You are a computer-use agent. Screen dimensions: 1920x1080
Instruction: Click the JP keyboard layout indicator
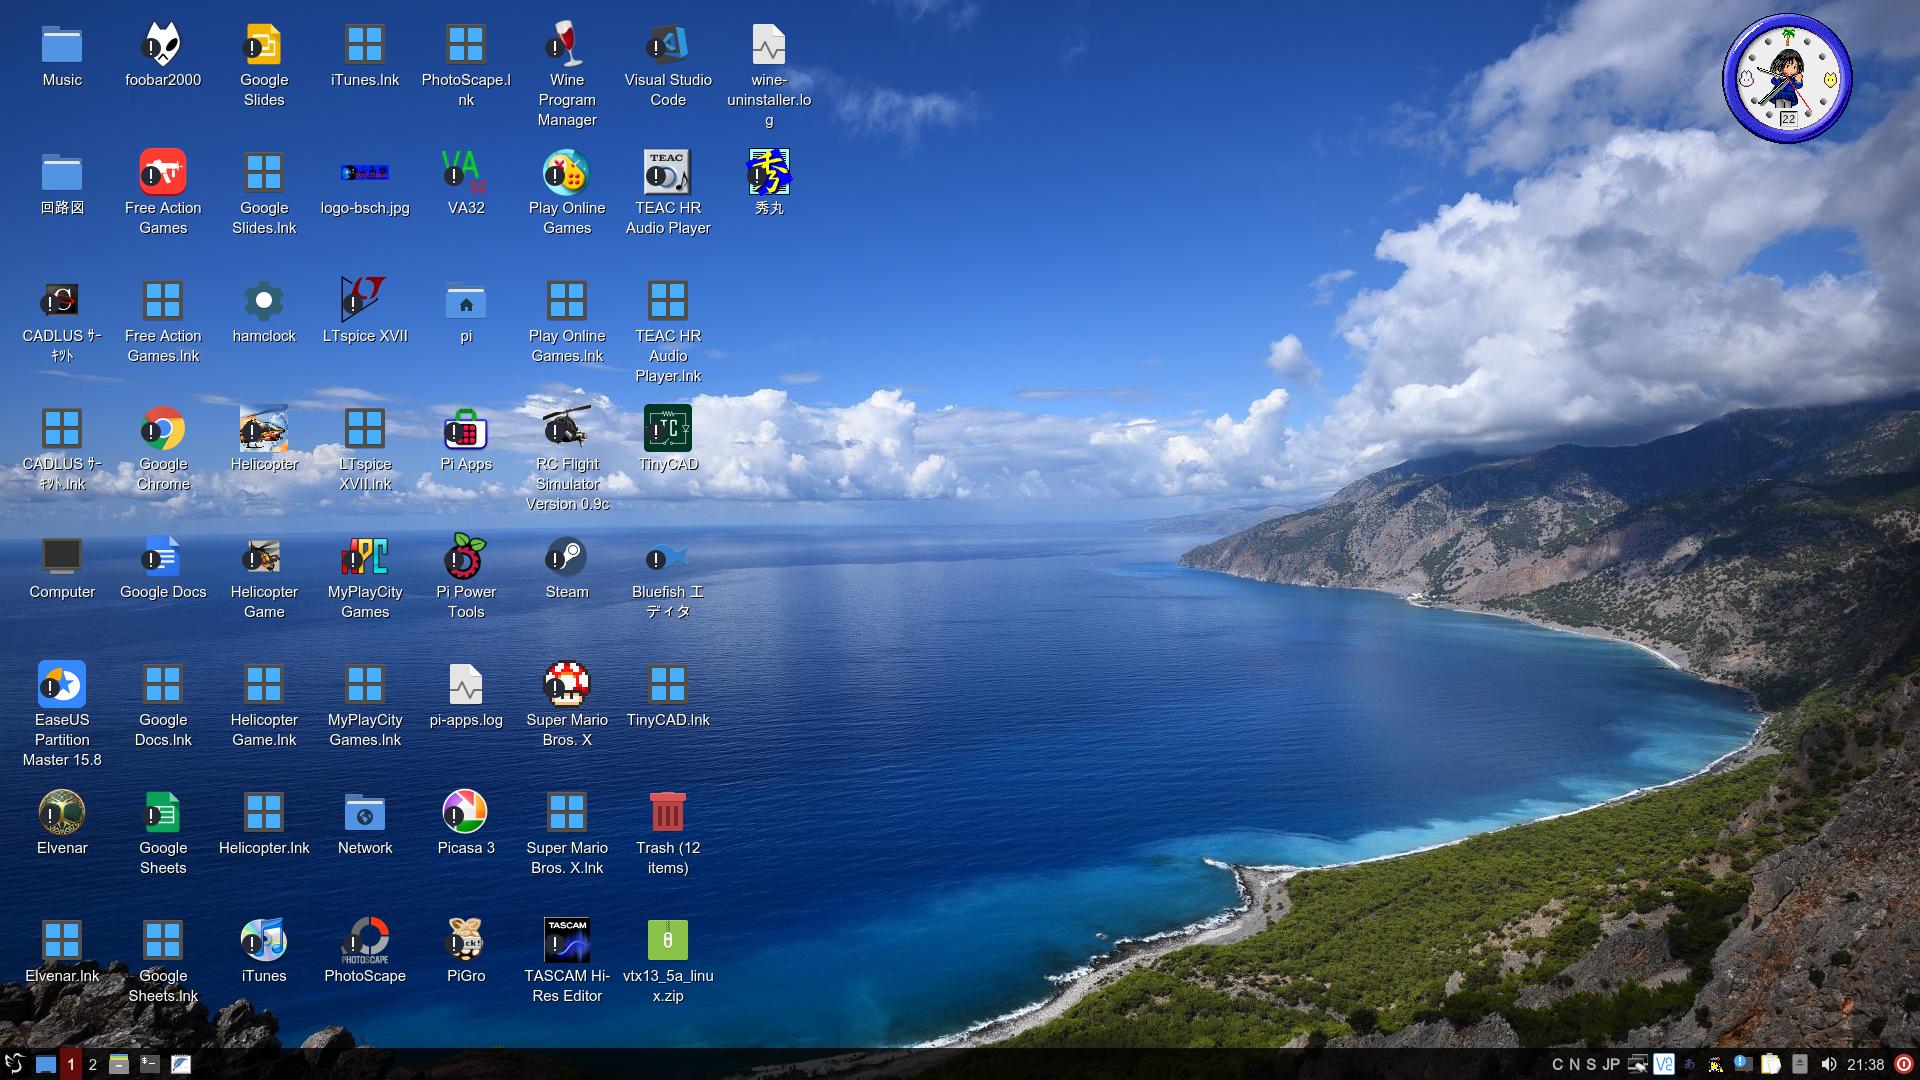(1611, 1064)
